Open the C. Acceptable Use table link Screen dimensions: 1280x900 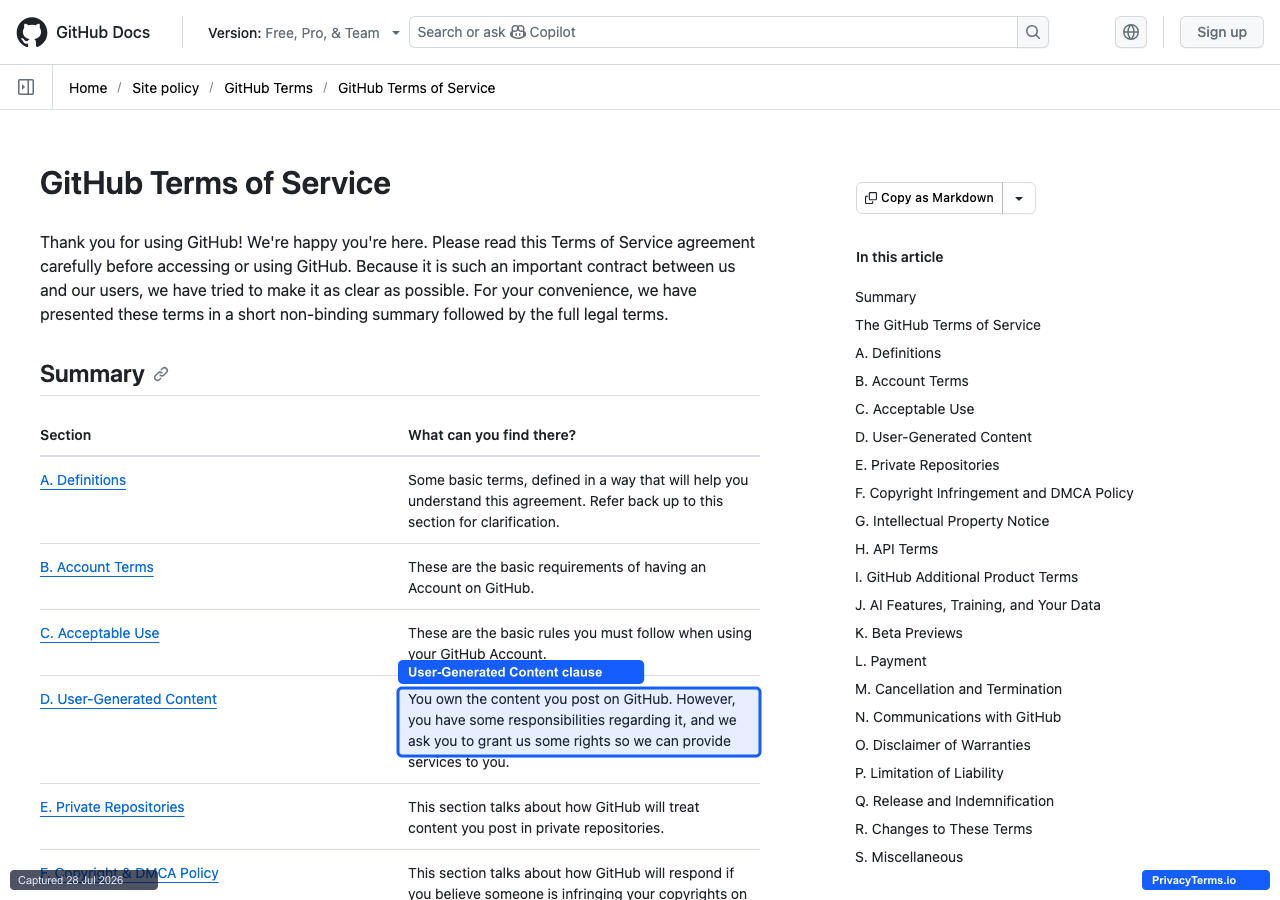pos(100,633)
